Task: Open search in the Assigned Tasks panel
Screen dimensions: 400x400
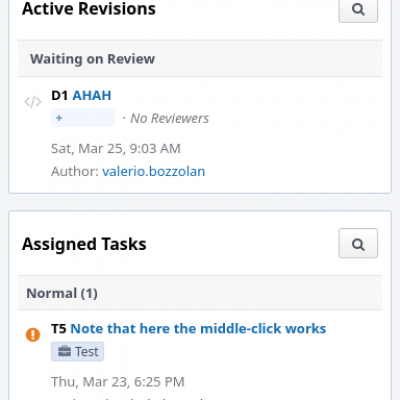Action: (358, 243)
